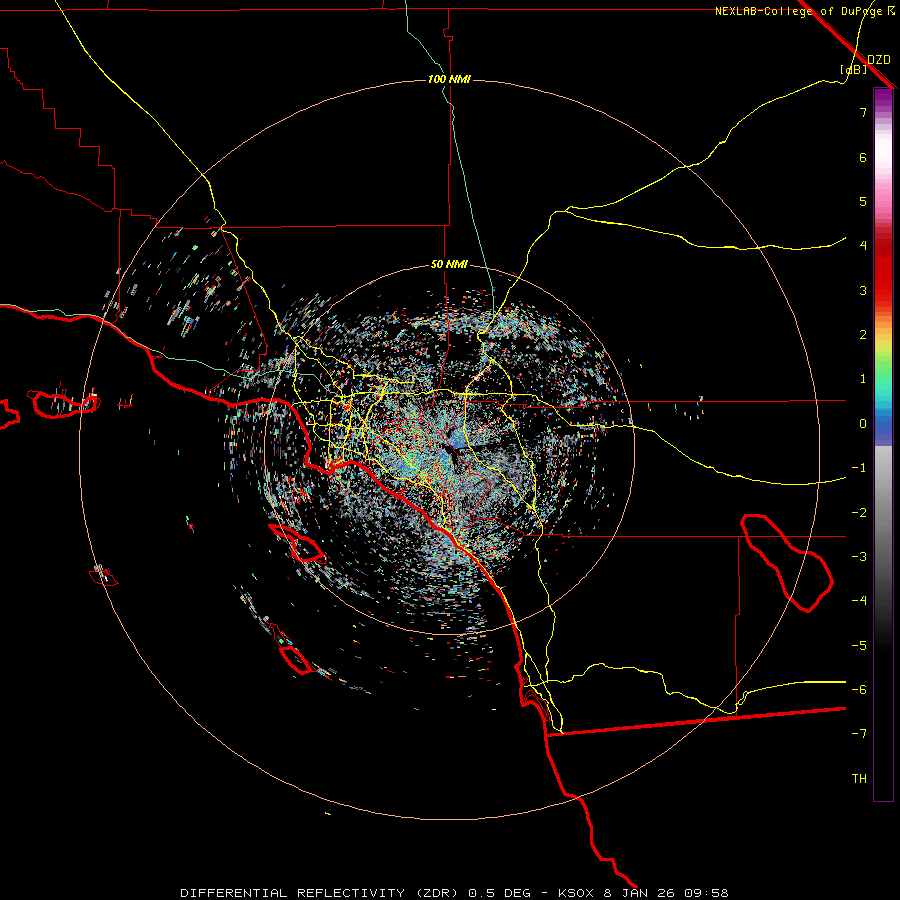Click the -7 value on the color scale
This screenshot has width=900, height=900.
point(859,734)
